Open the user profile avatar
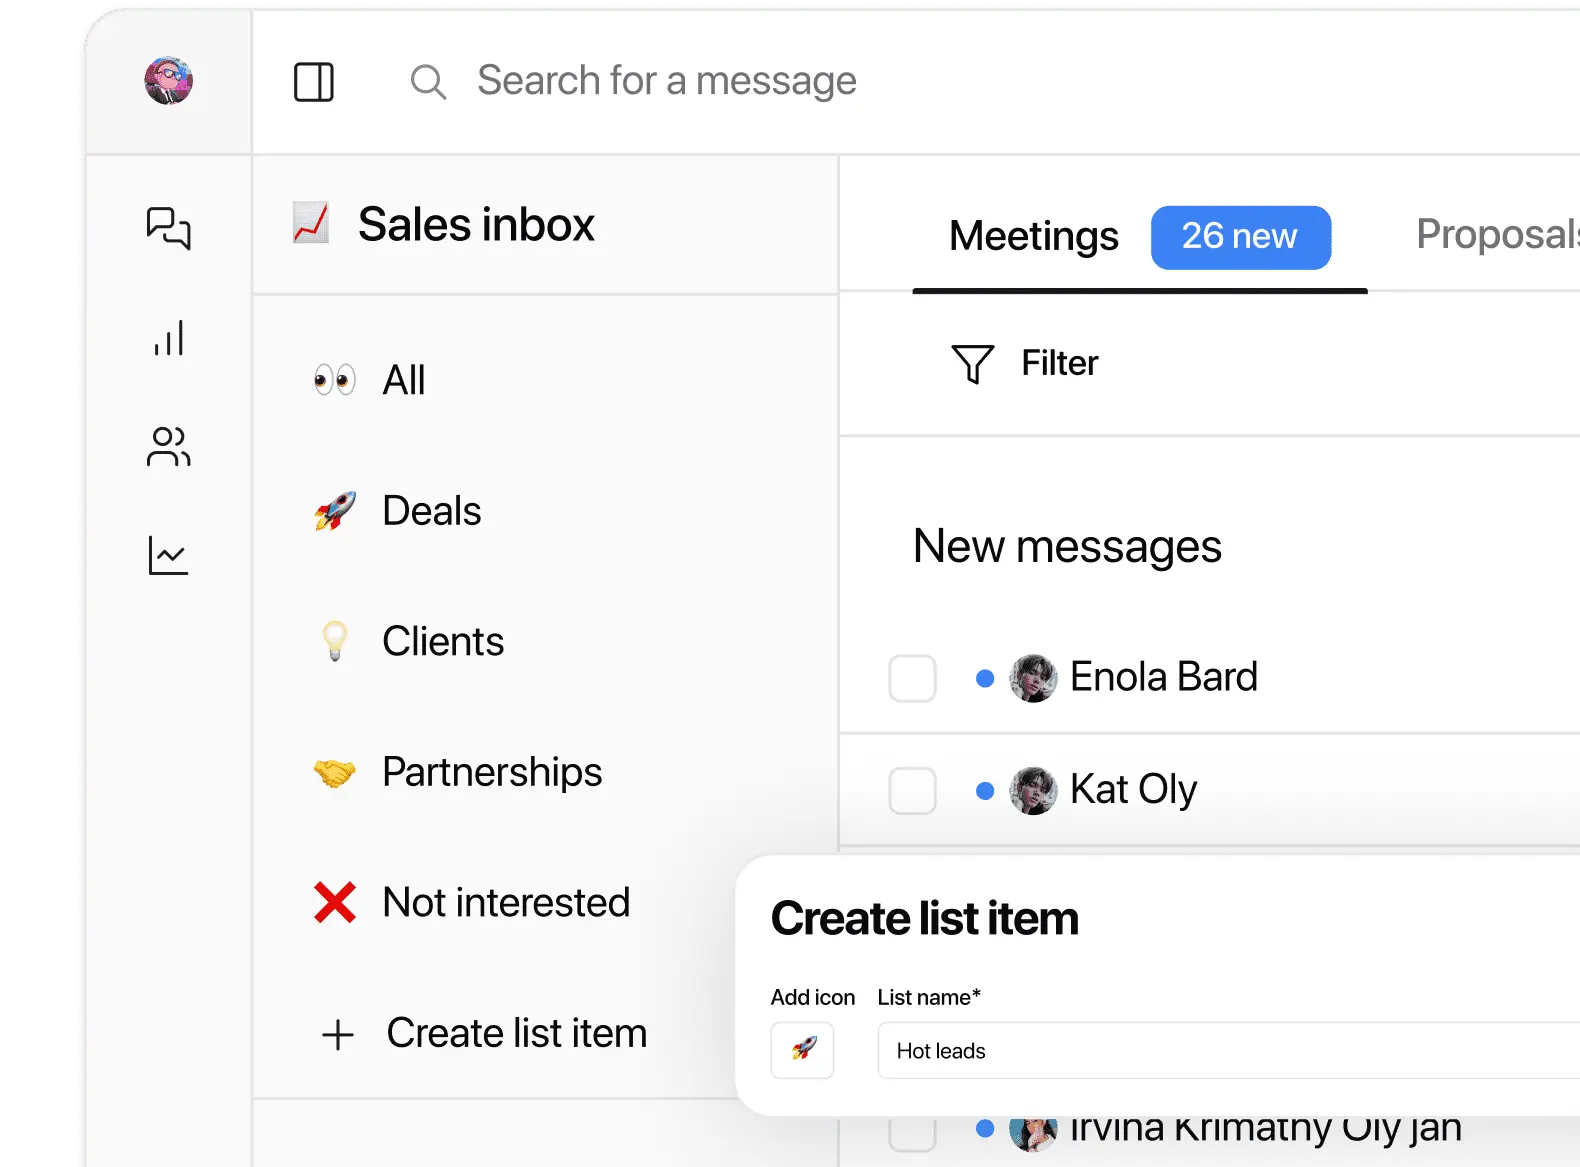The width and height of the screenshot is (1580, 1167). [168, 81]
